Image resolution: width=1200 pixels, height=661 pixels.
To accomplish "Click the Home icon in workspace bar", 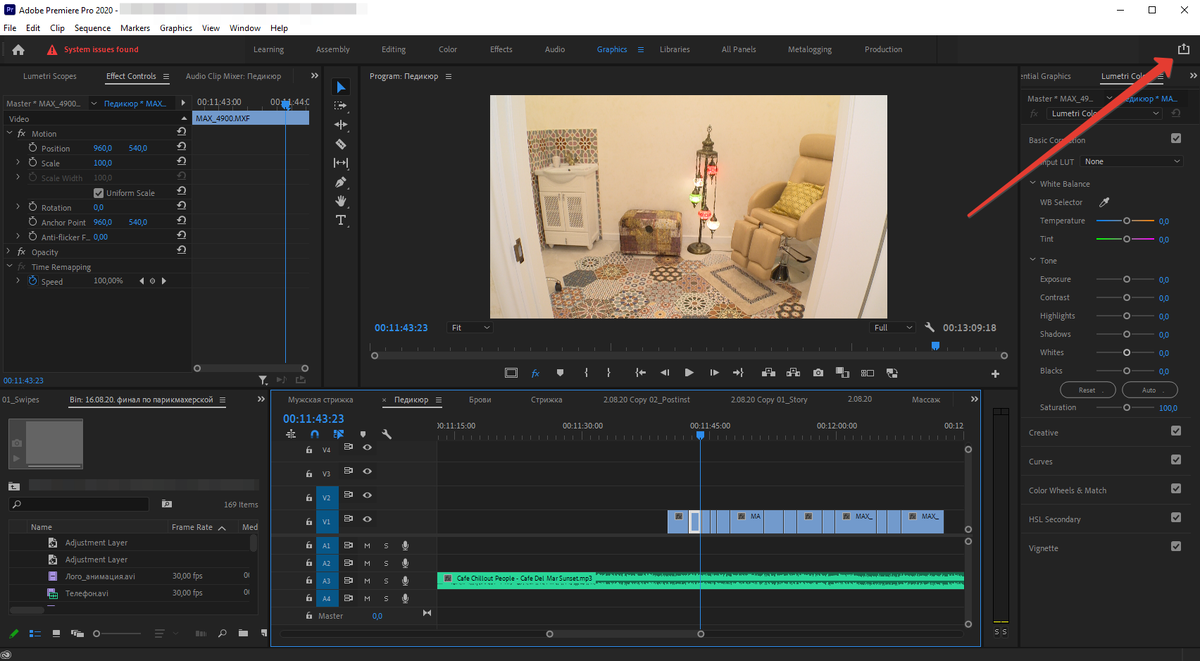I will (x=18, y=49).
